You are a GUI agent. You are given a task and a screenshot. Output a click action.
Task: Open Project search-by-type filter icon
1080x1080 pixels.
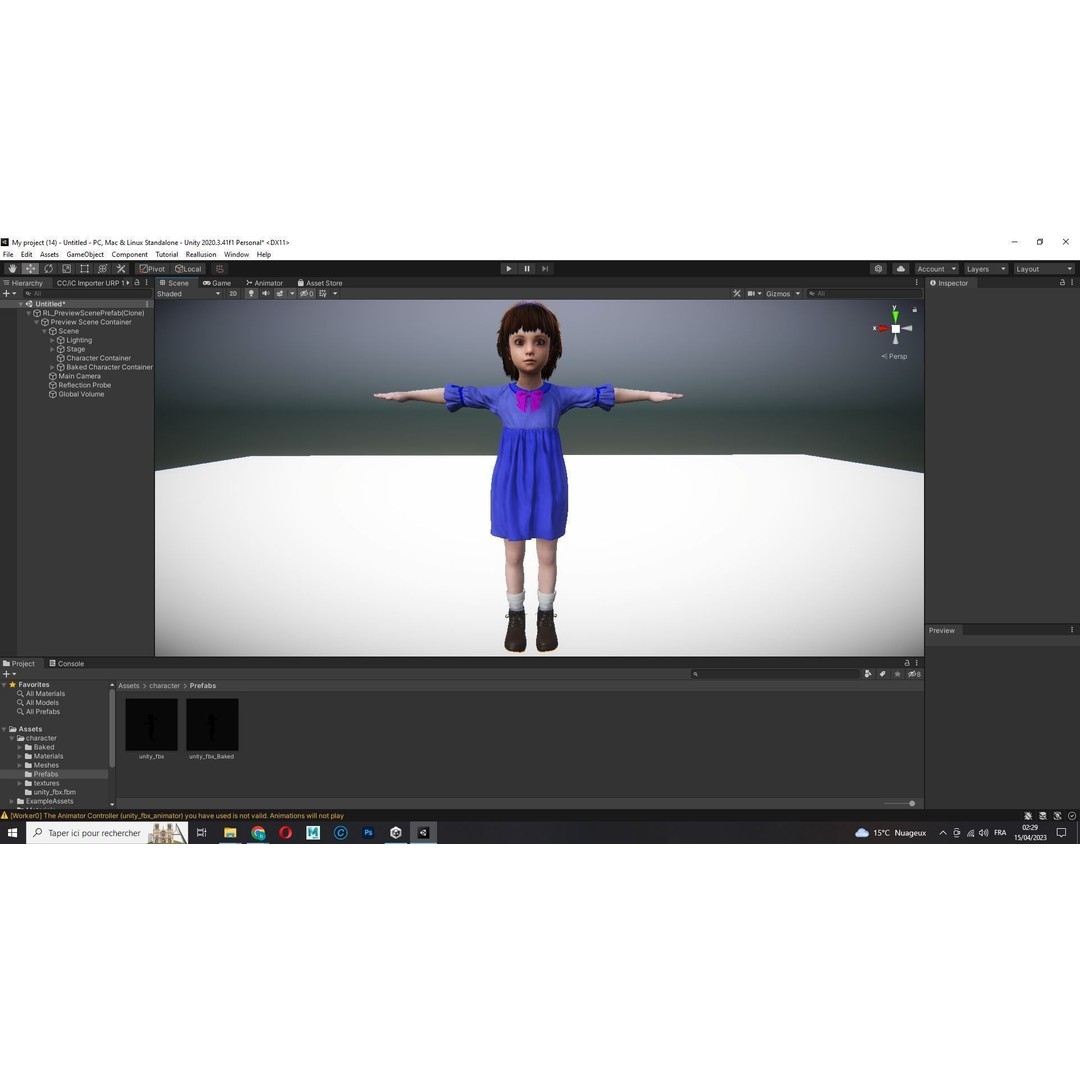(868, 674)
